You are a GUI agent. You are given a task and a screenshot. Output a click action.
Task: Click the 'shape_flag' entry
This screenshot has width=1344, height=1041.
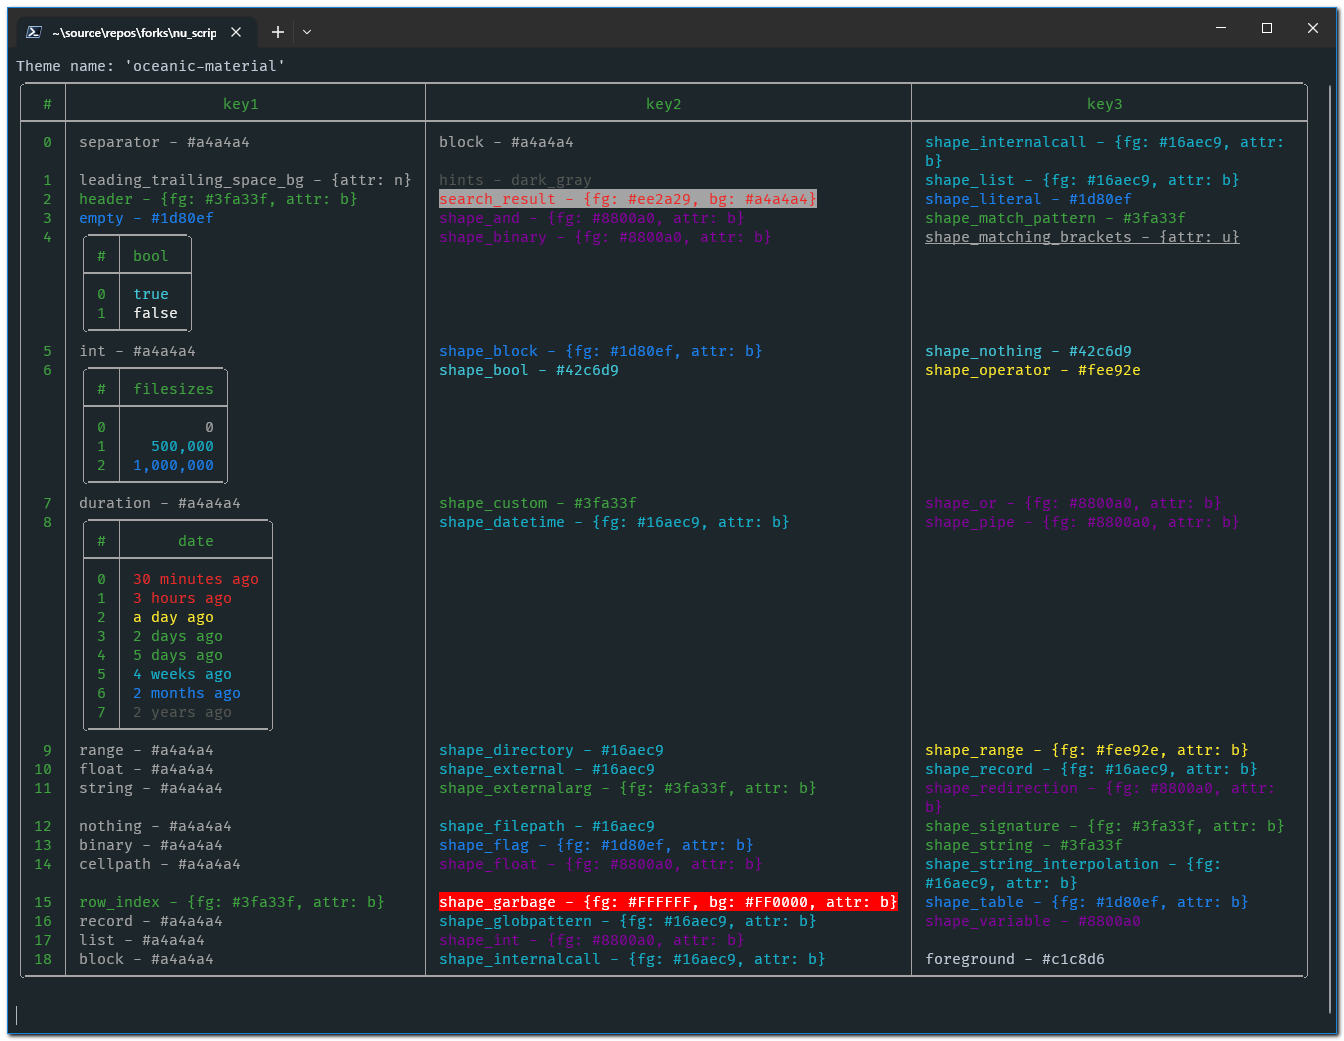596,845
